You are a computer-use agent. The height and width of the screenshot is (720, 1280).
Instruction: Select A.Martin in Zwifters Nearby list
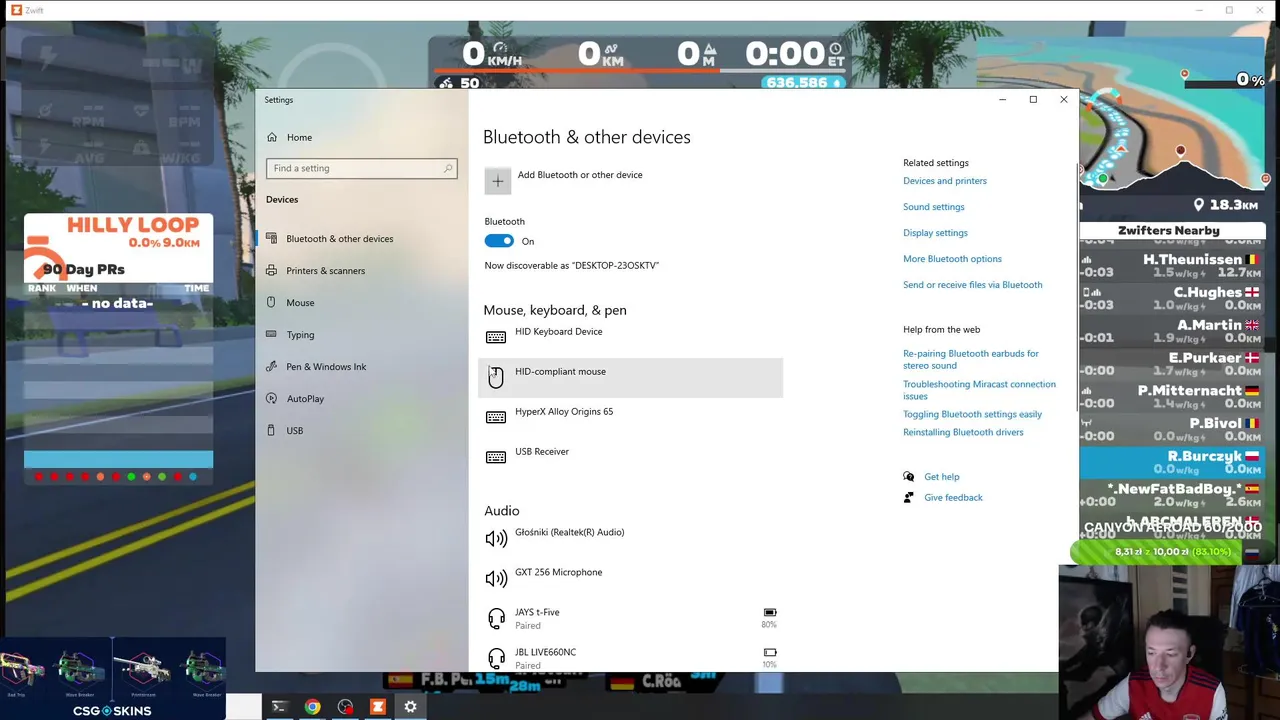[x=1172, y=331]
